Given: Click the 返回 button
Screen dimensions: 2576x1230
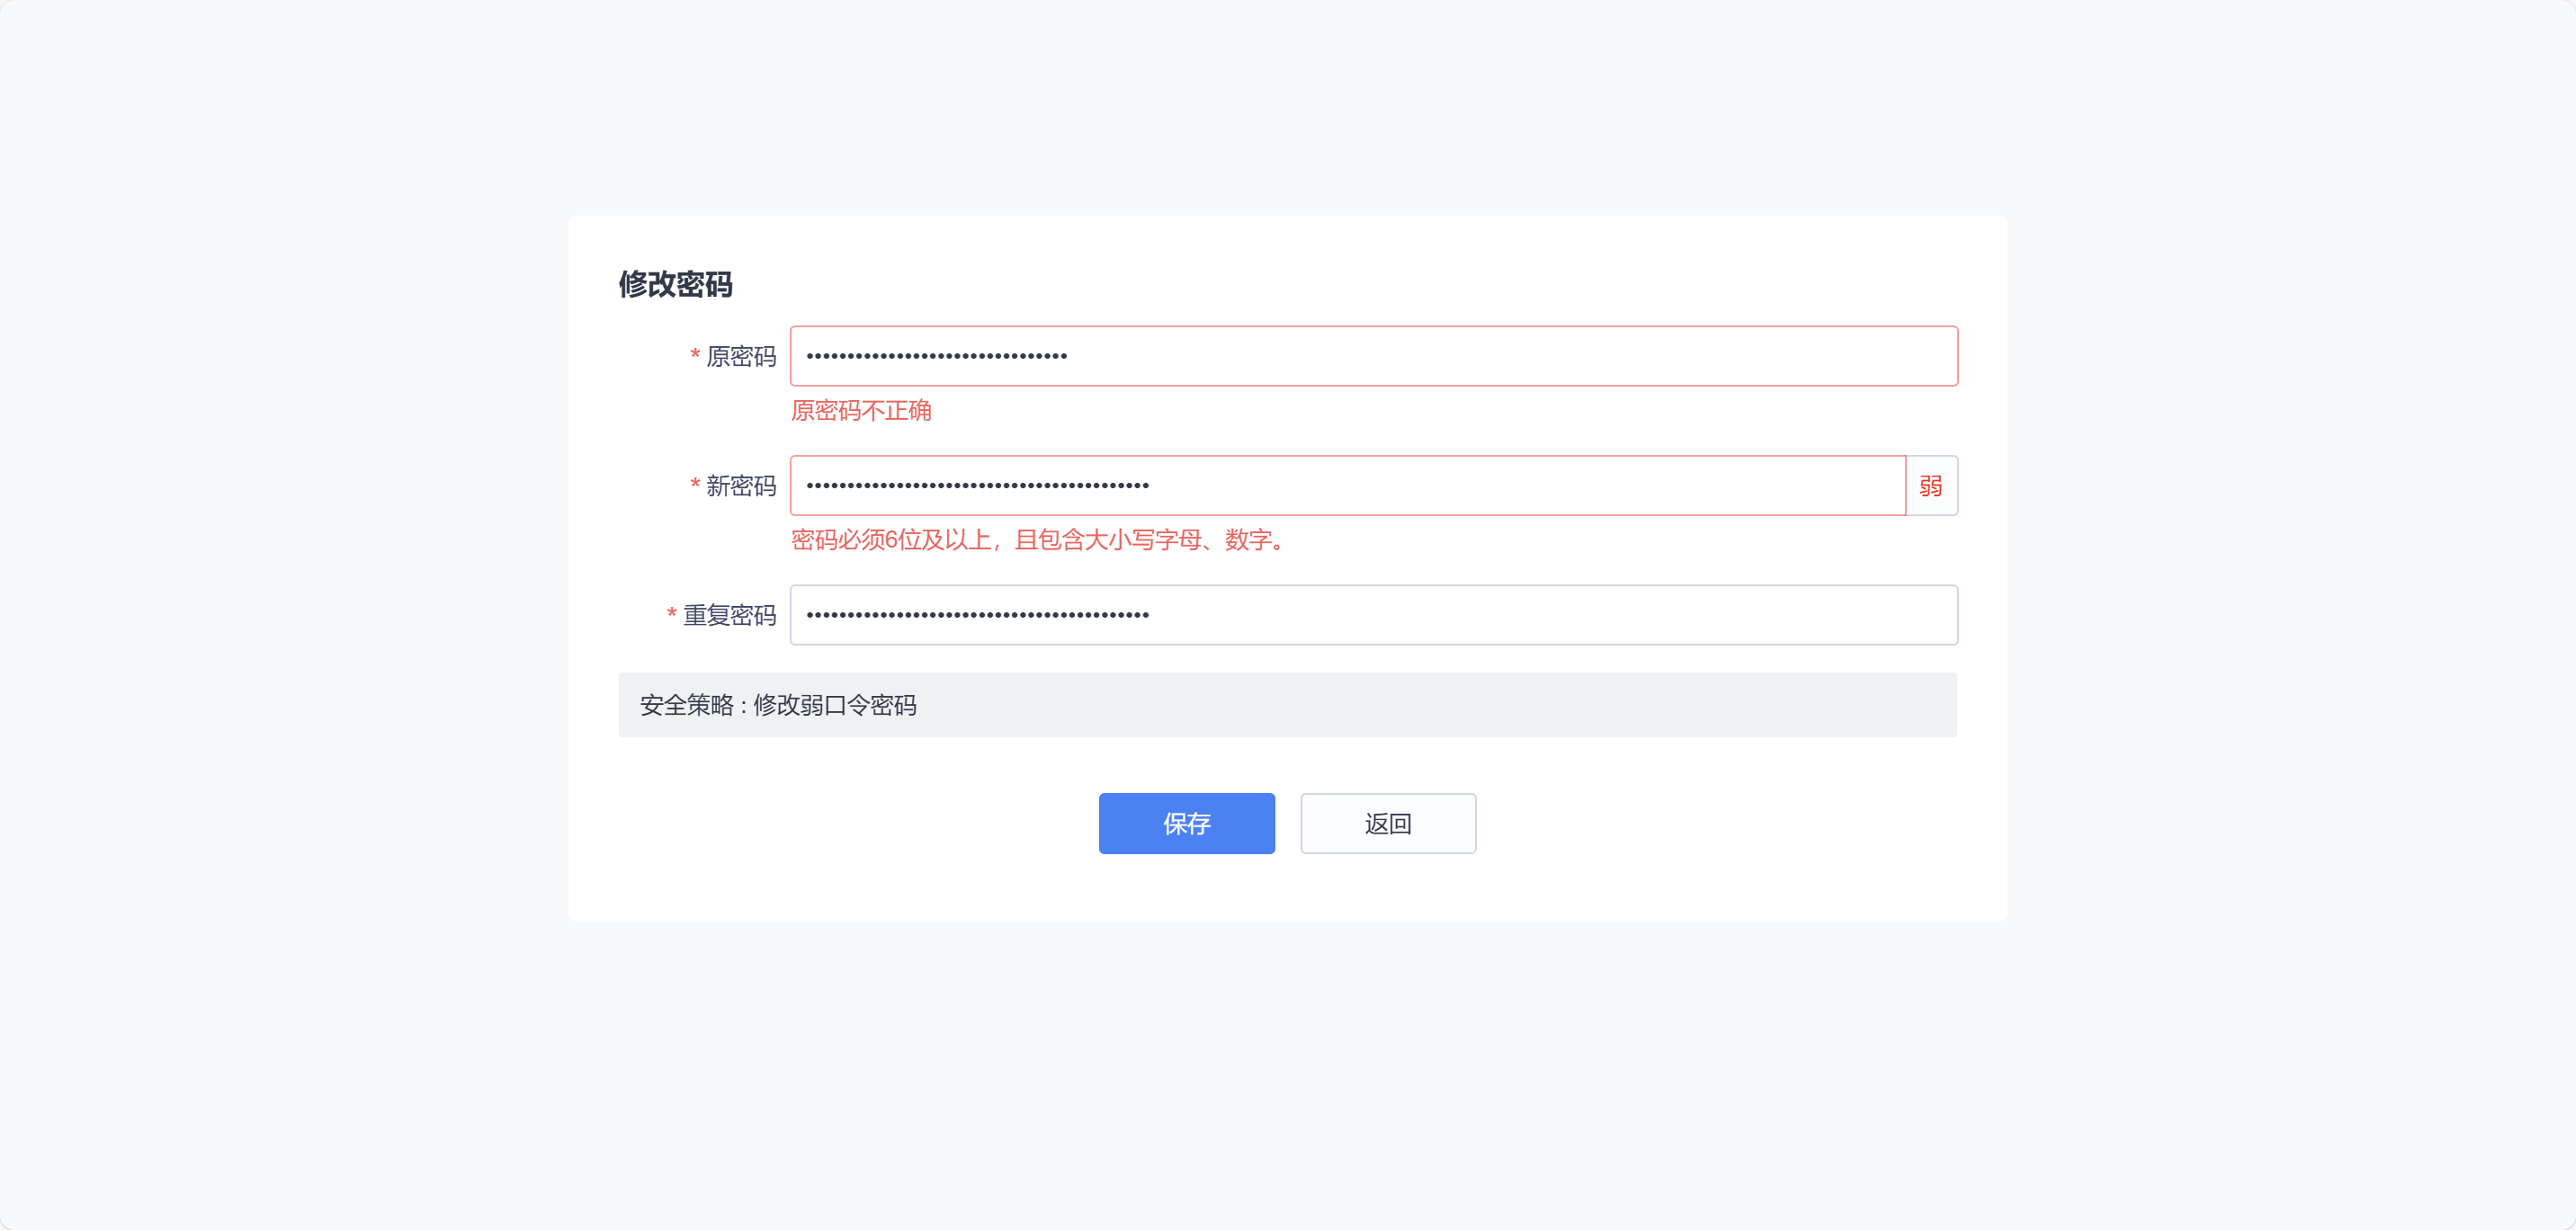Looking at the screenshot, I should point(1387,823).
